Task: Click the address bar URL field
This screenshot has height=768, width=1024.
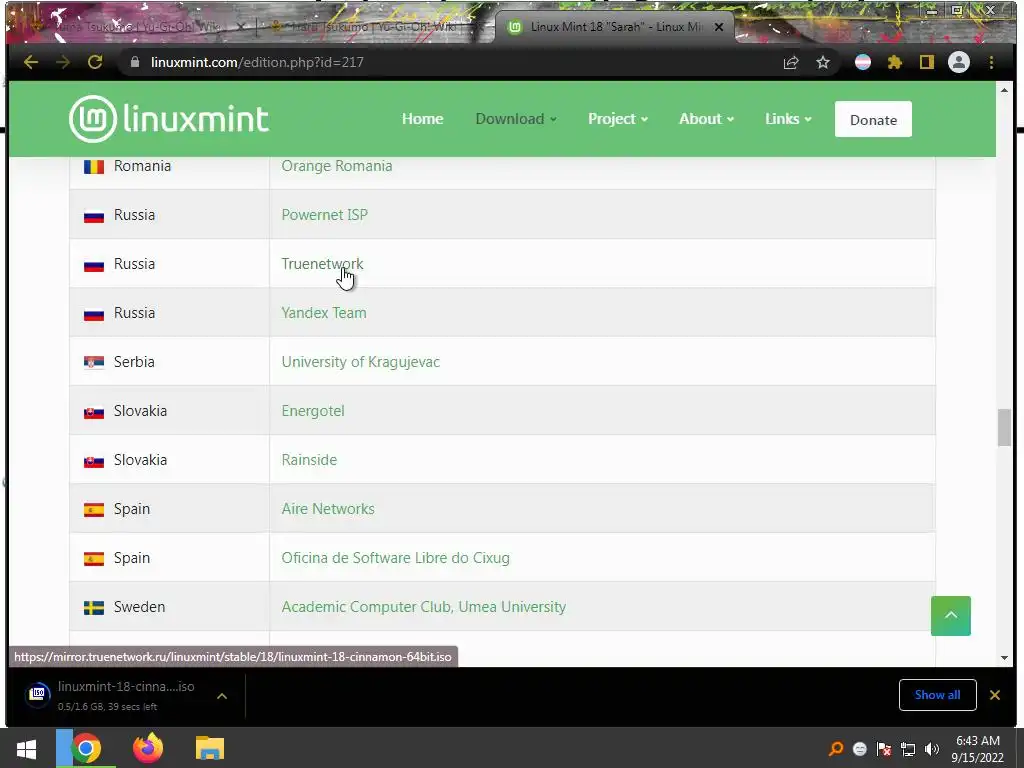Action: (451, 62)
